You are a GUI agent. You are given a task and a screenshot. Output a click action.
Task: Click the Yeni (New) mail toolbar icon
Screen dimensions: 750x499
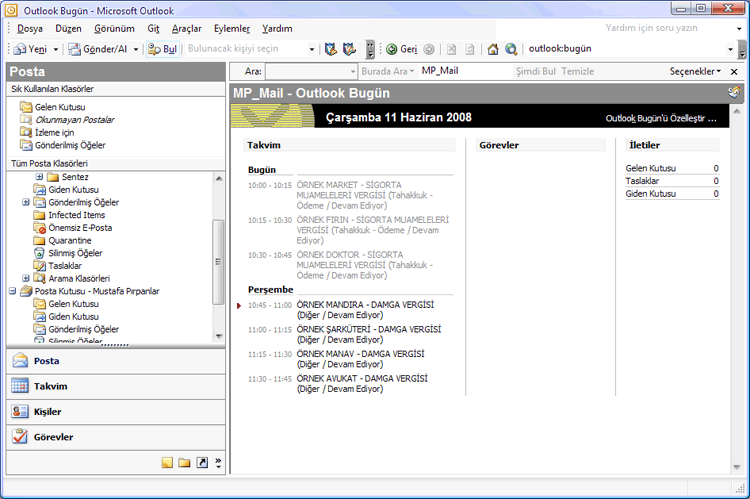[x=20, y=49]
